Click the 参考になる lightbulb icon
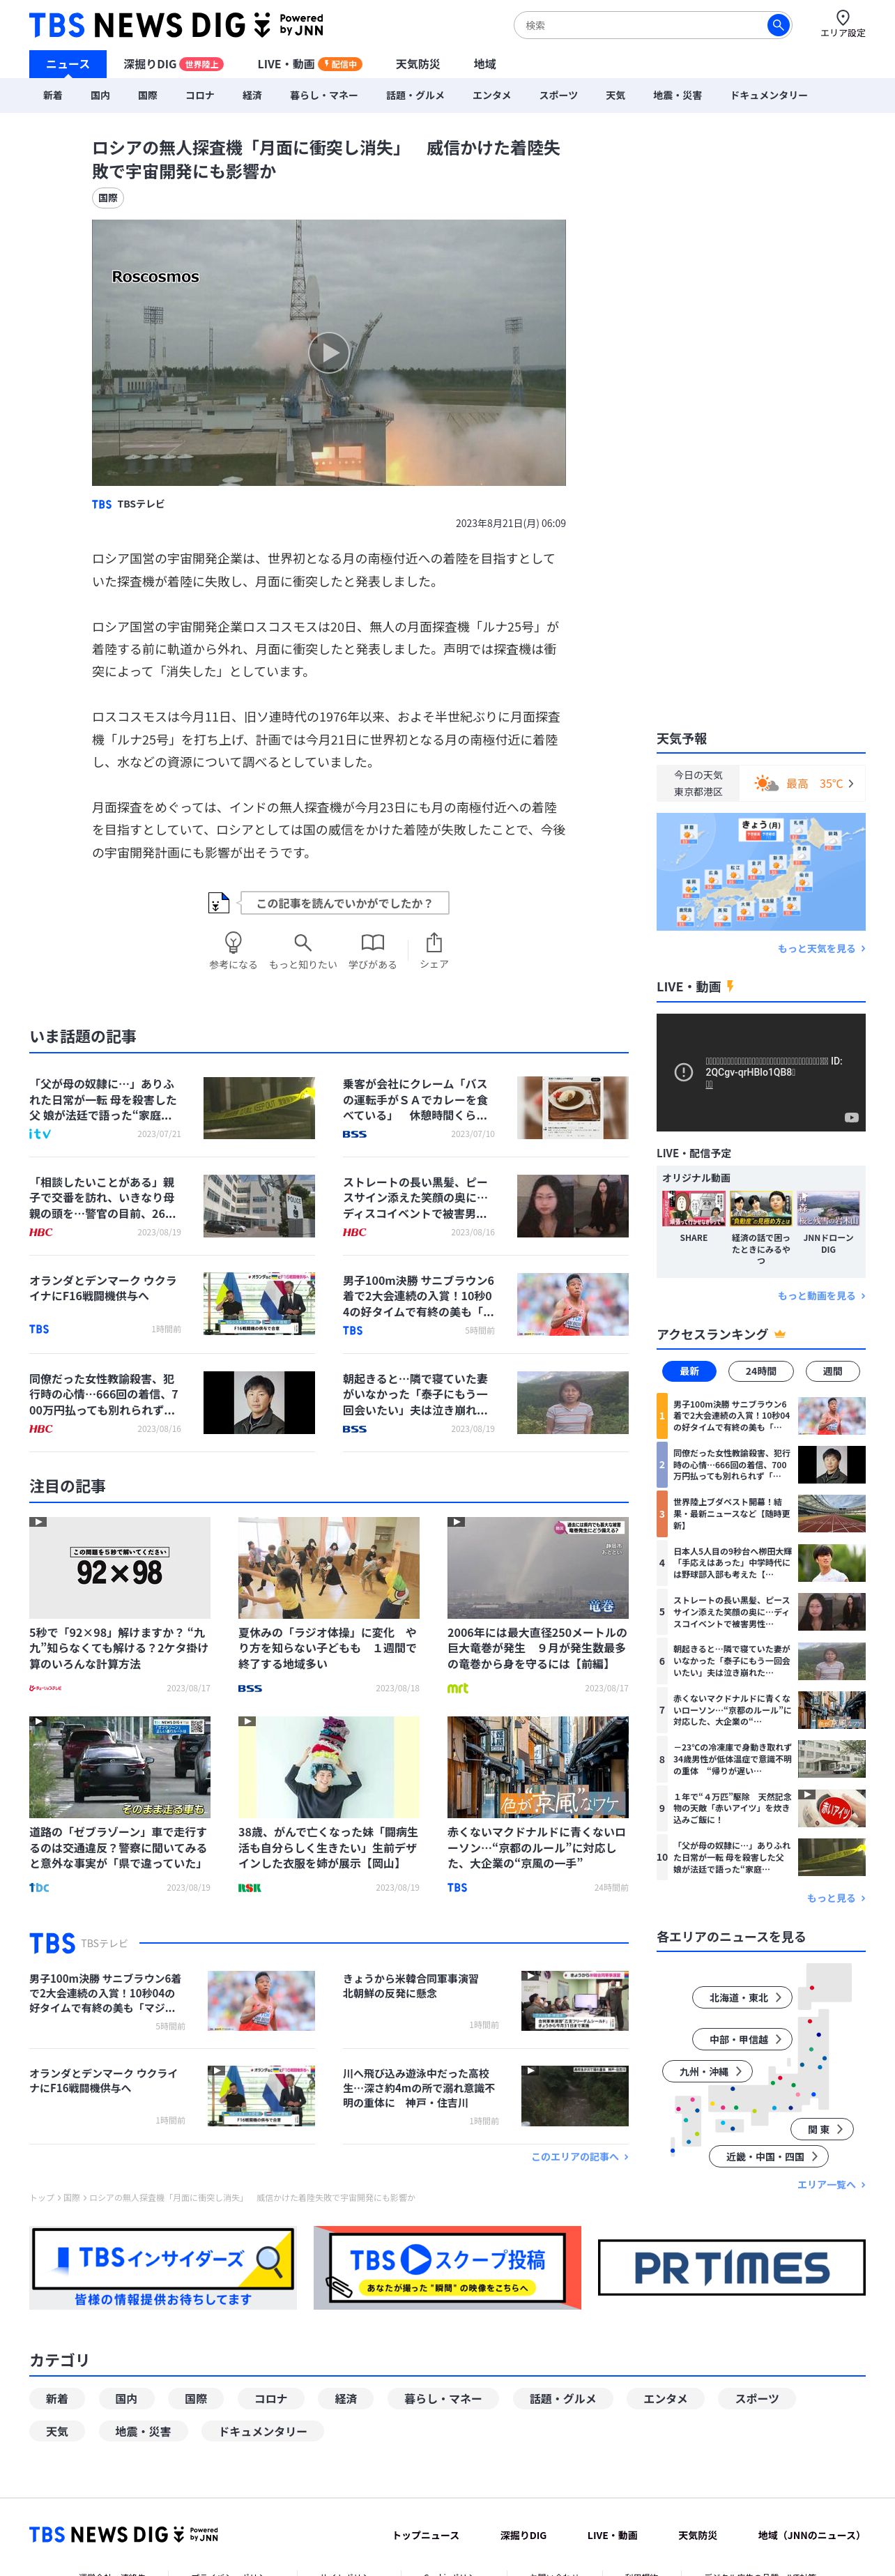895x2576 pixels. pyautogui.click(x=233, y=942)
